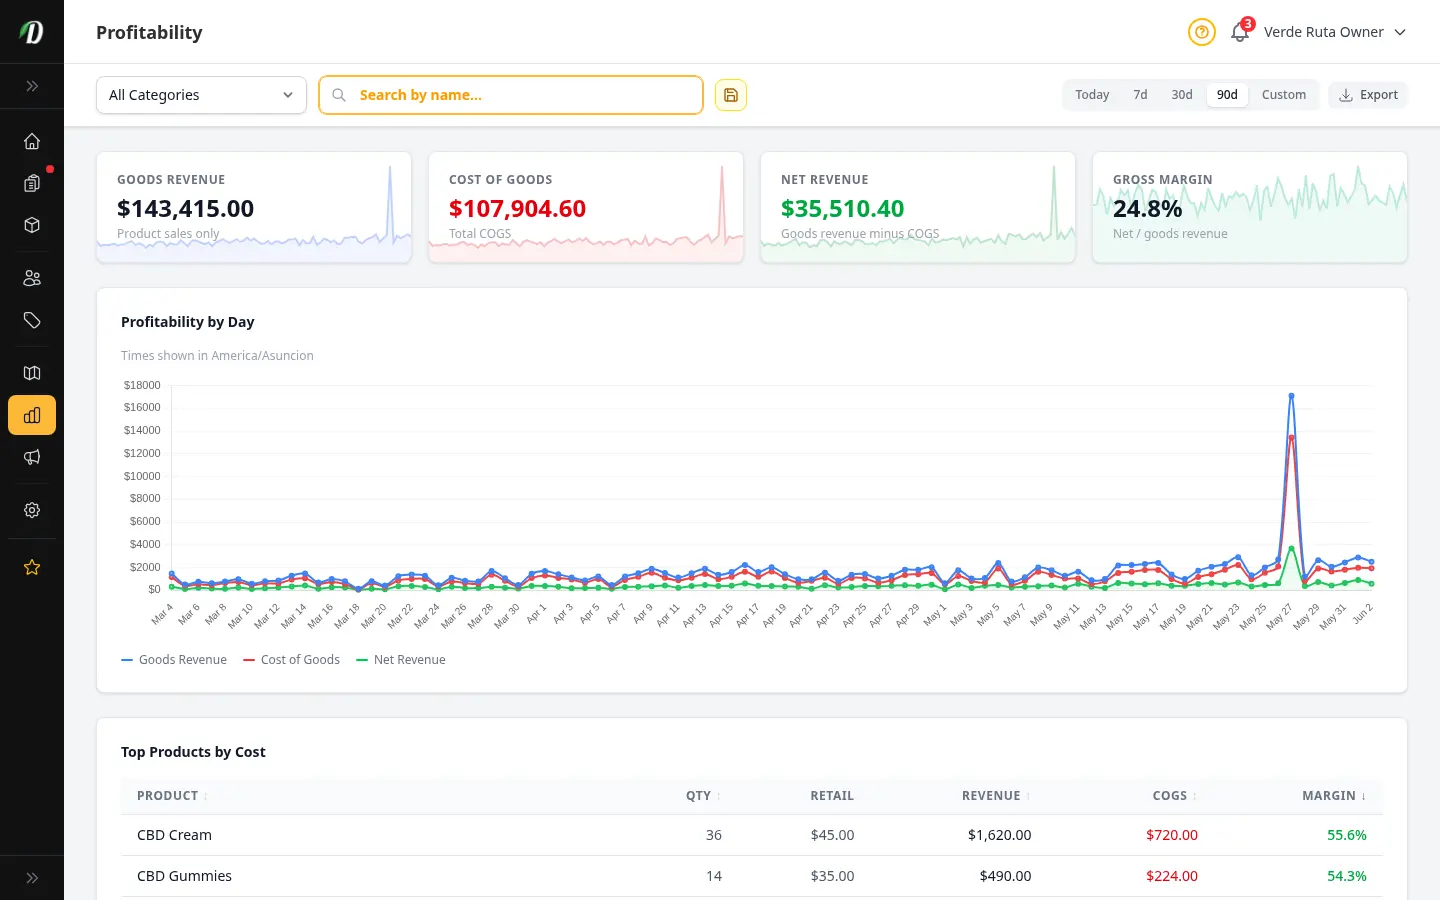Open the customers people icon
This screenshot has width=1440, height=900.
click(32, 278)
